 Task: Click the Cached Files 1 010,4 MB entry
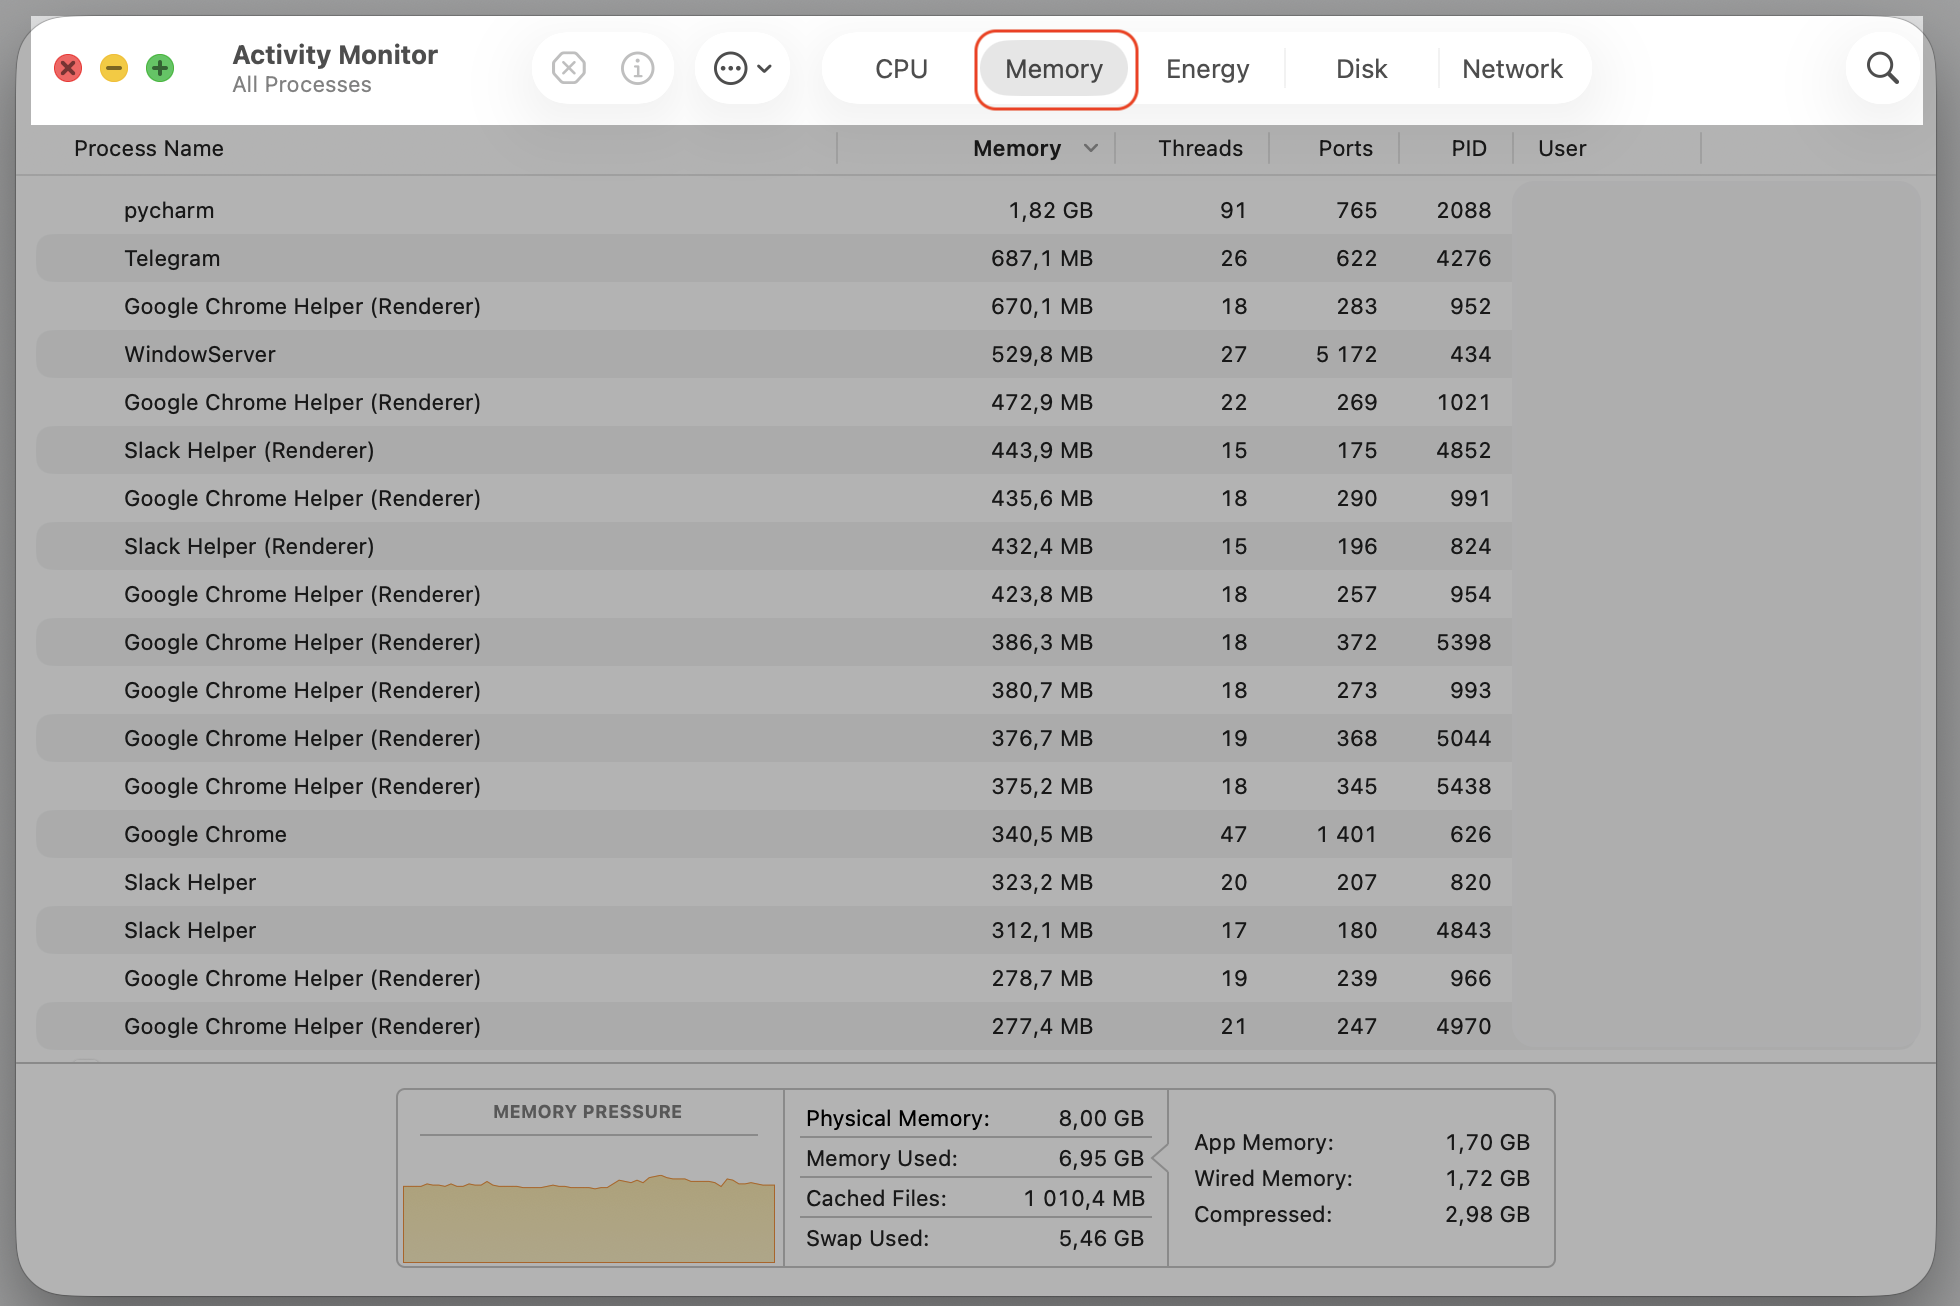tap(975, 1198)
